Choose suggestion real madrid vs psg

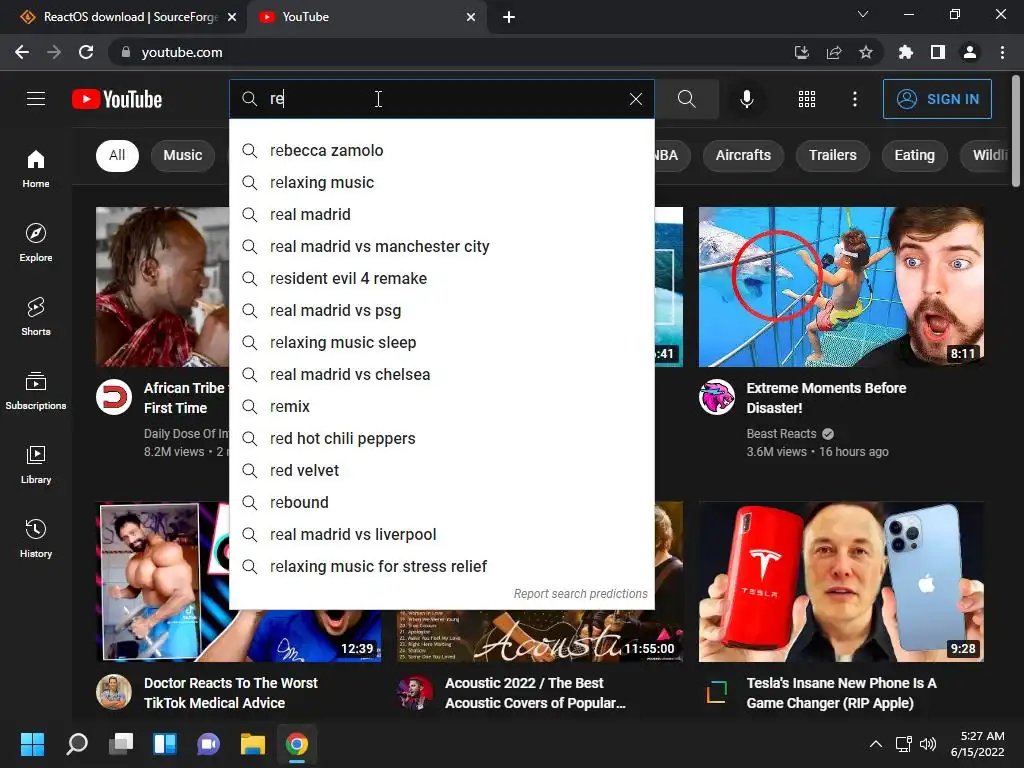(441, 310)
